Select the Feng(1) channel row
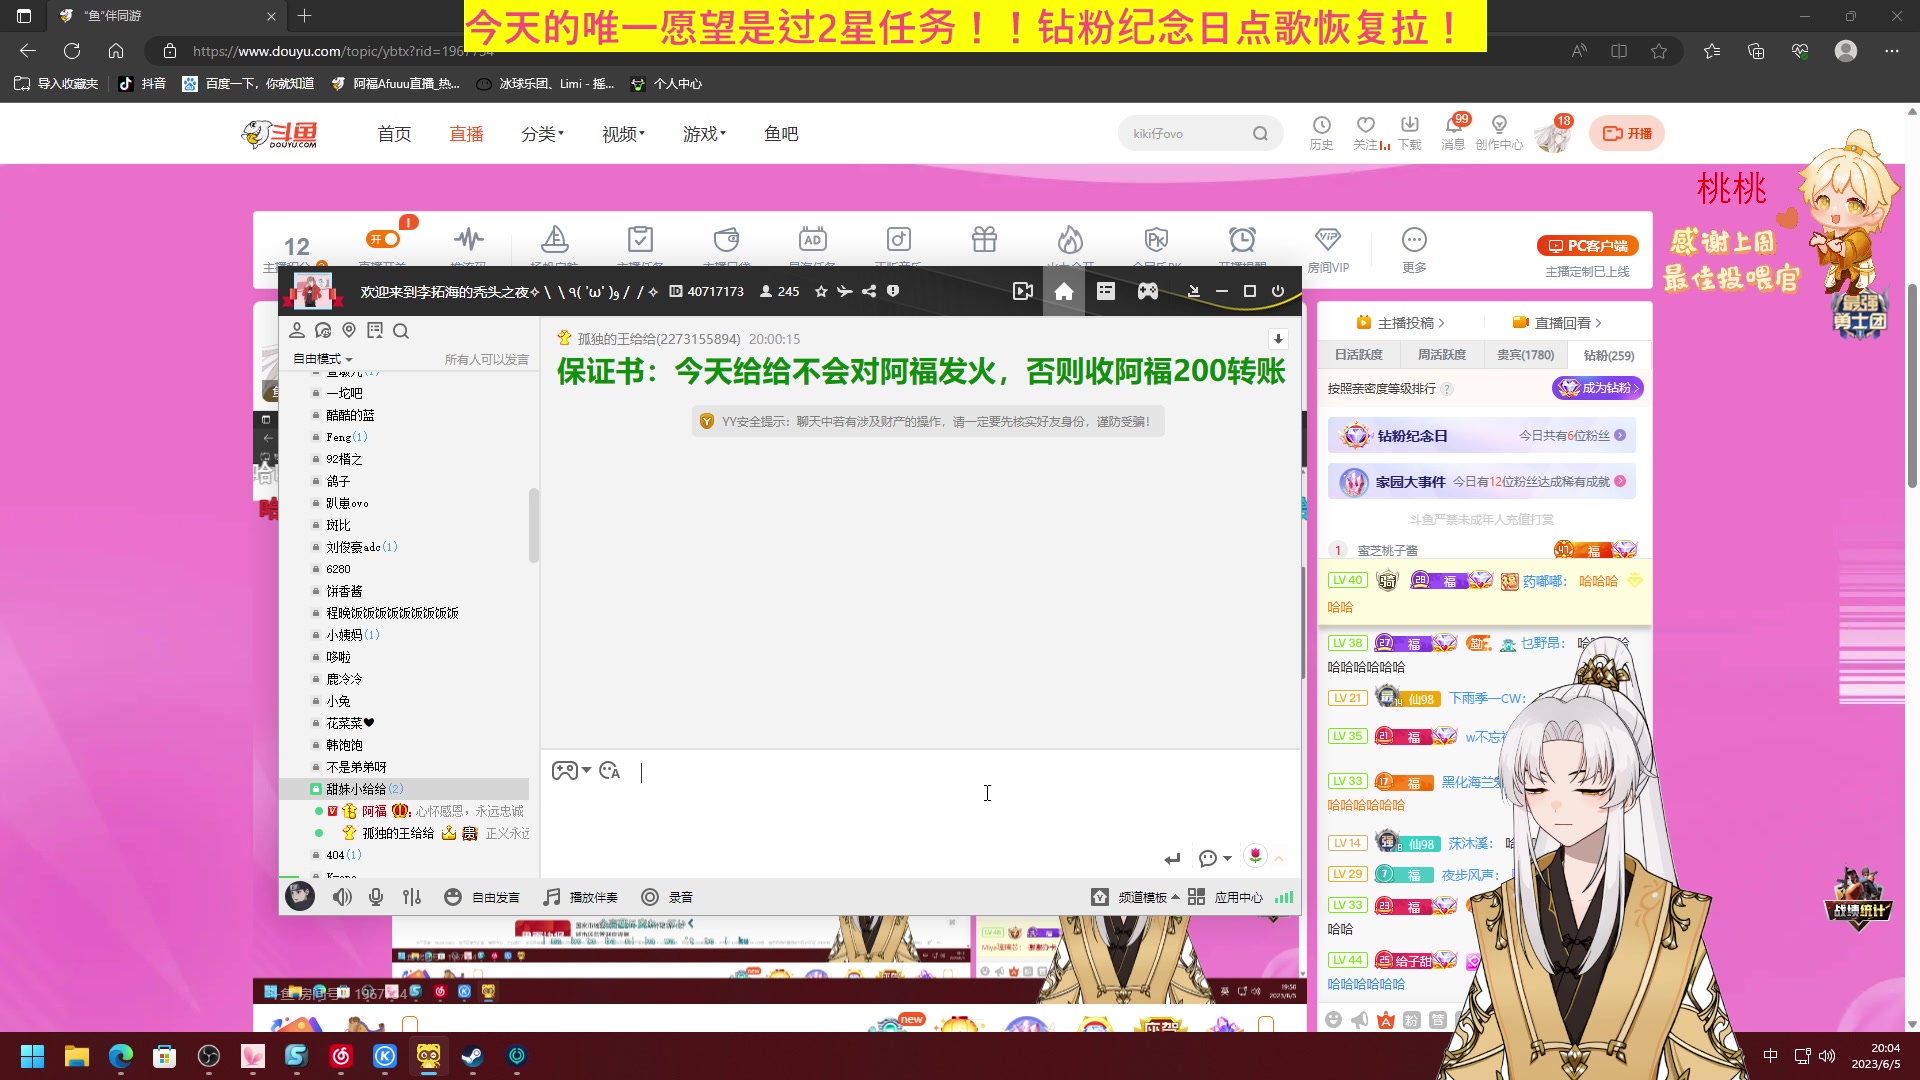 (x=405, y=437)
